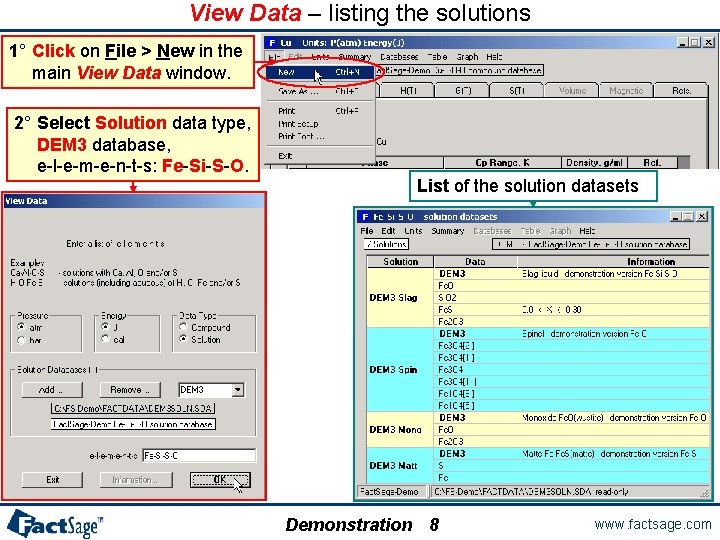Click the elements input field
720x540 pixels.
[199, 456]
